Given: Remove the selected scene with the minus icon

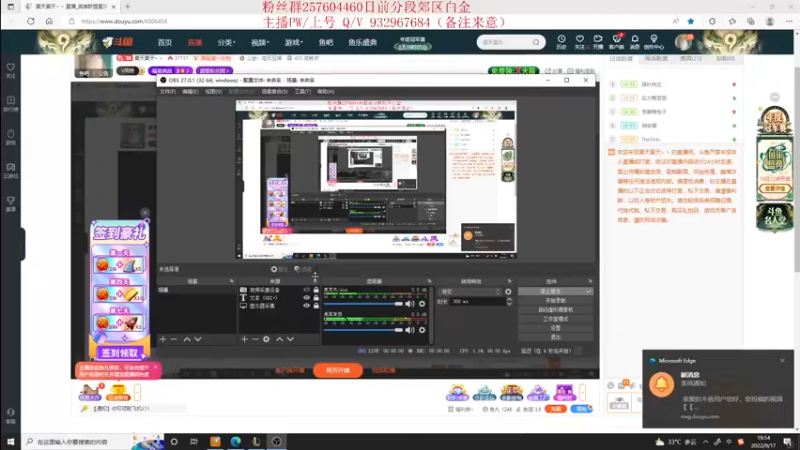Looking at the screenshot, I should tap(174, 339).
